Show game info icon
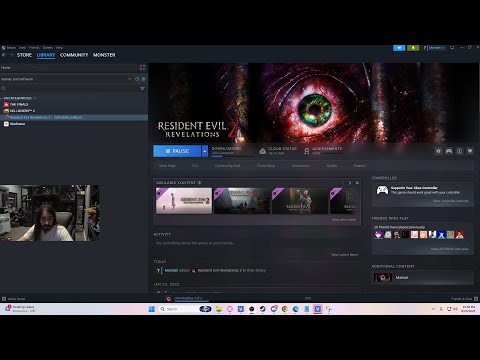This screenshot has width=480, height=360. pyautogui.click(x=459, y=151)
